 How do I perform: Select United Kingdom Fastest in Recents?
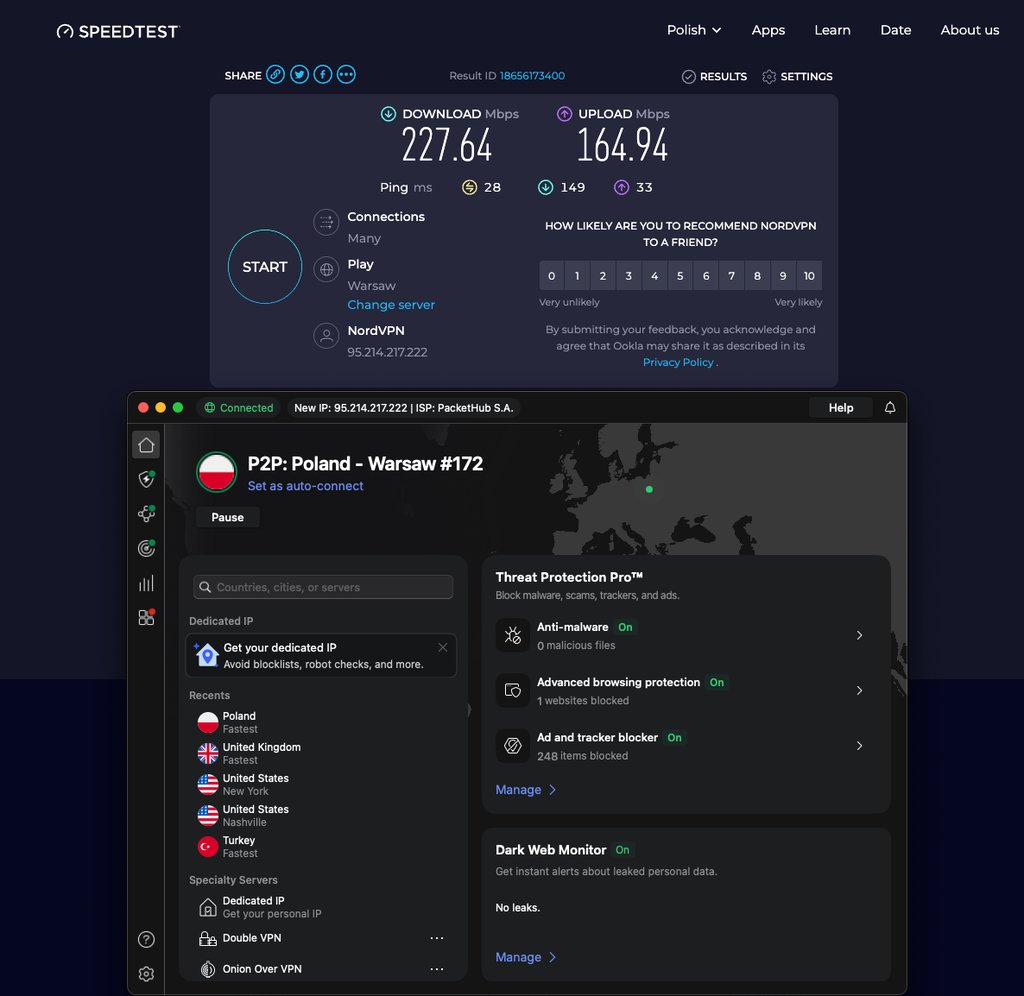click(x=323, y=754)
